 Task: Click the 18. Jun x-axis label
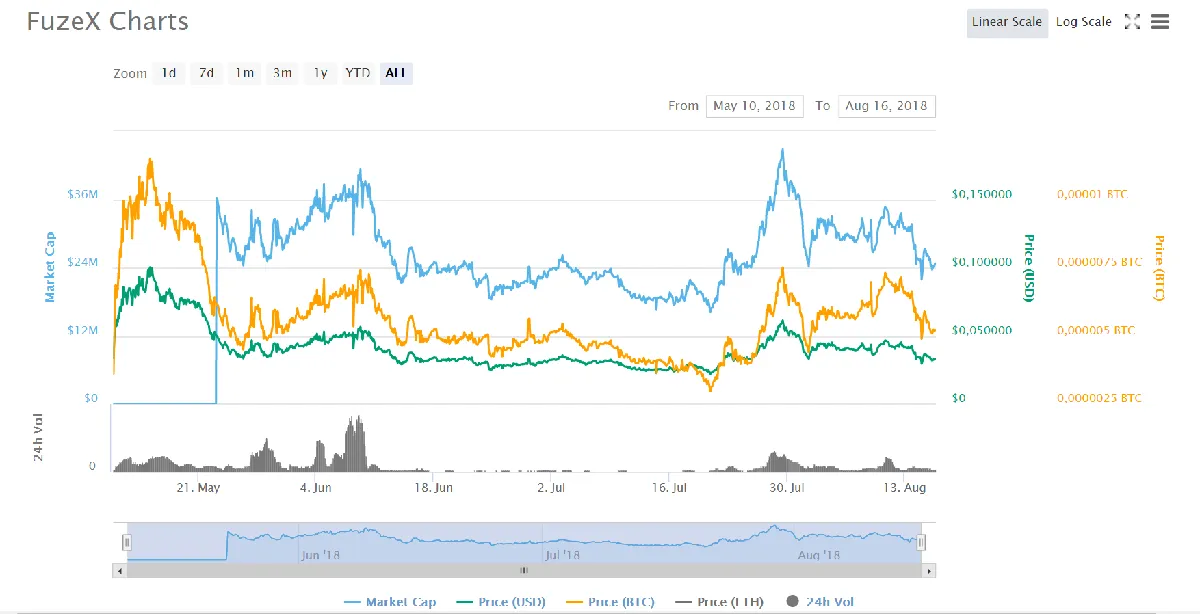click(433, 488)
